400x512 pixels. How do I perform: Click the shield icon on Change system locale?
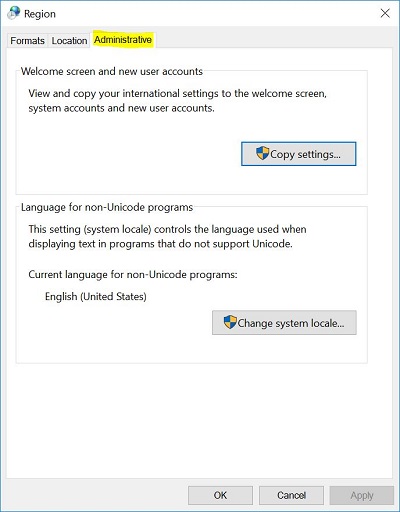click(230, 322)
